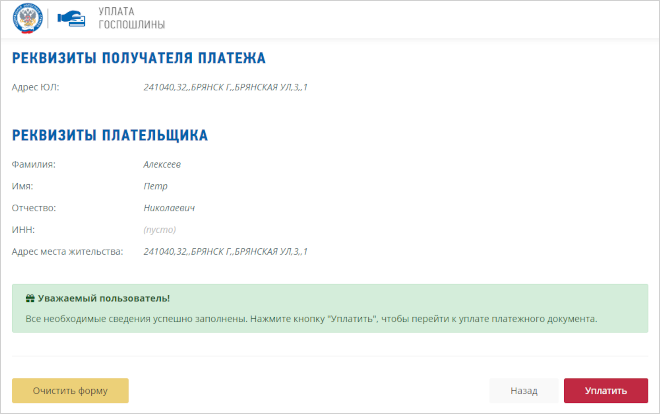
Task: Click the patronymic value Николаевич
Action: coord(169,208)
